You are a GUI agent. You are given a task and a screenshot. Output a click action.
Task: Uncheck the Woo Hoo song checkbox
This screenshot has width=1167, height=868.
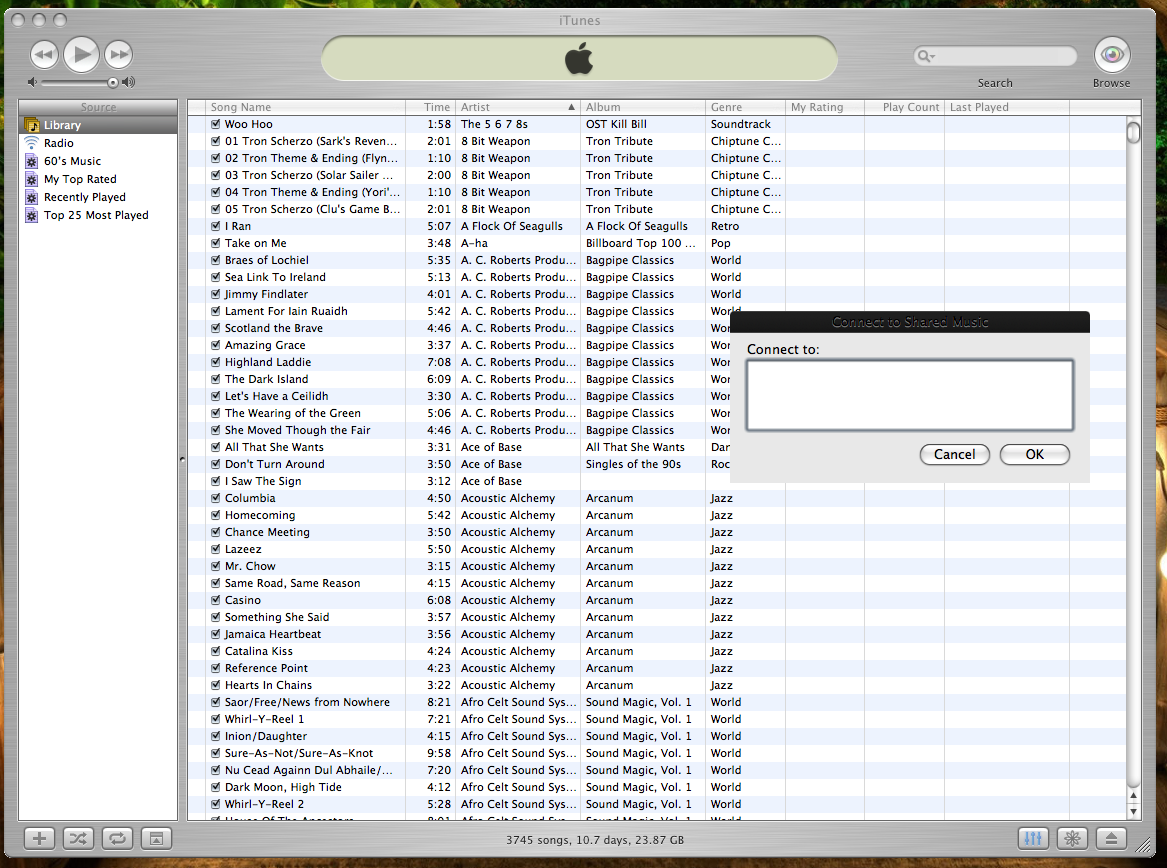click(215, 124)
